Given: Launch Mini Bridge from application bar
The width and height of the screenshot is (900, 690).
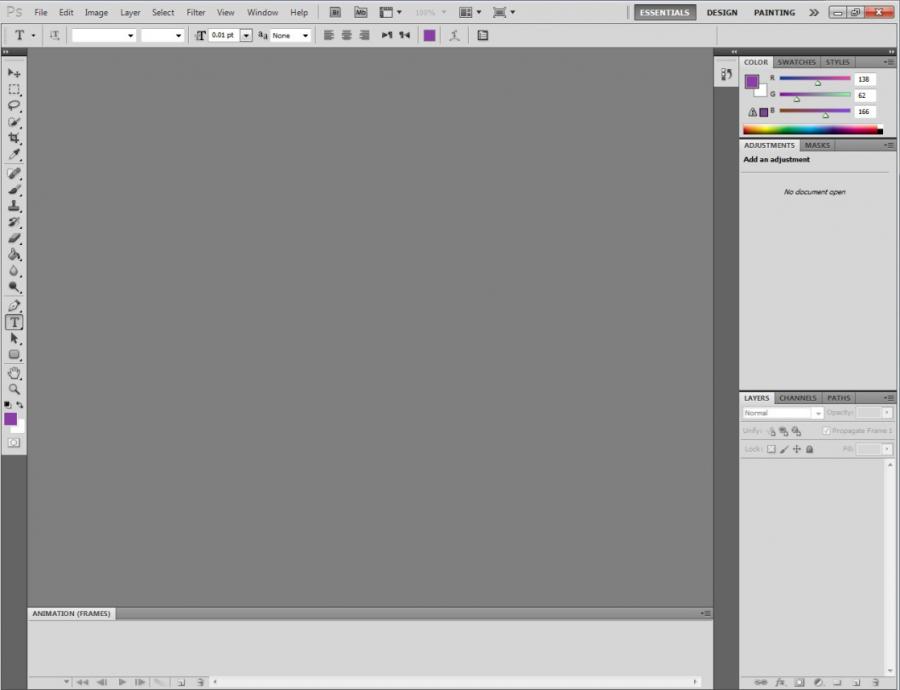Looking at the screenshot, I should (x=360, y=12).
